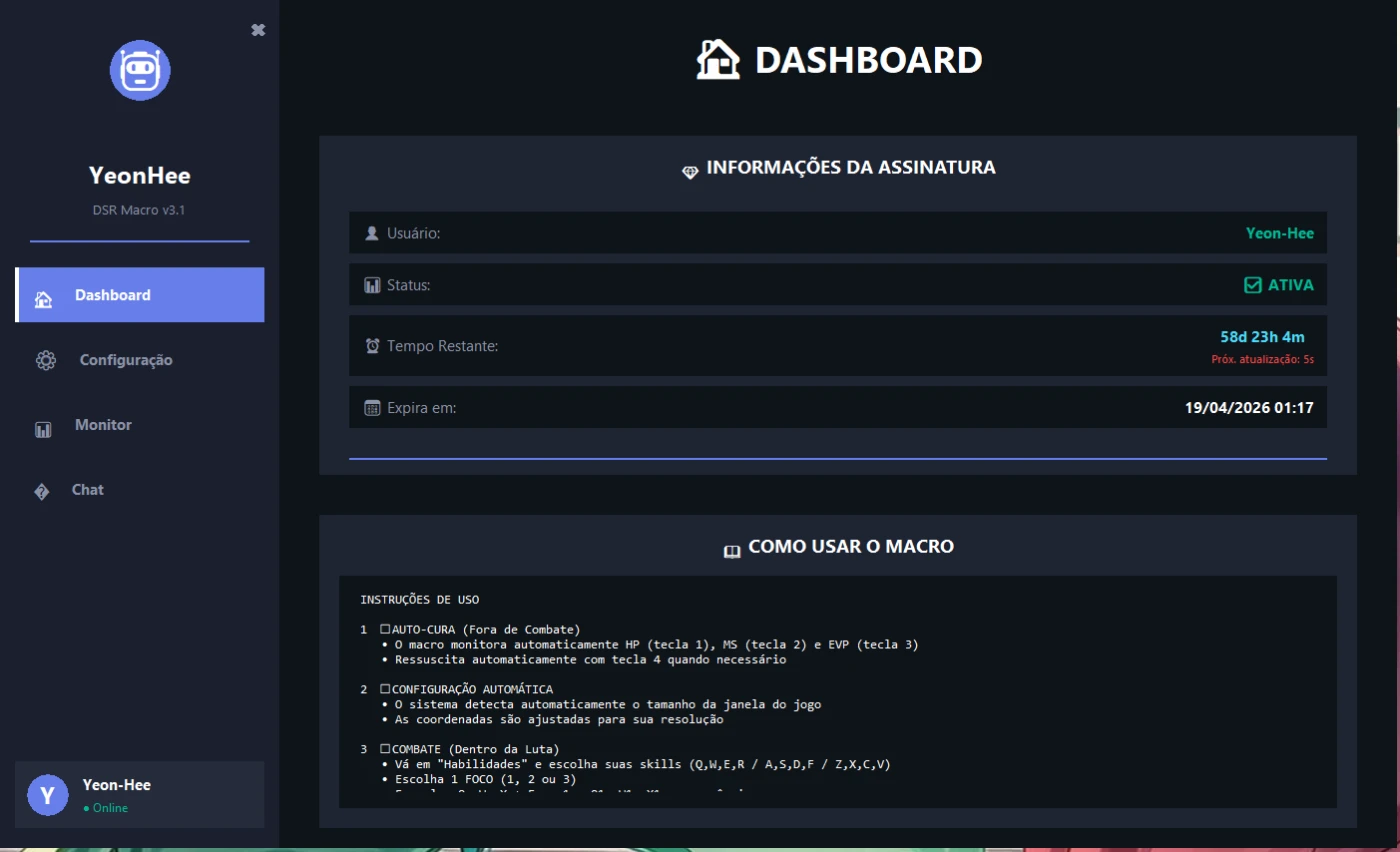Click inside the Instruções de Uso text area
This screenshot has width=1400, height=852.
pos(837,700)
